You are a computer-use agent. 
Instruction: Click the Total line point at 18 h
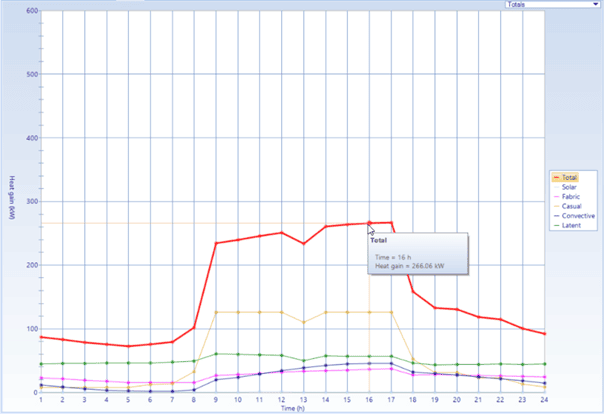tap(413, 291)
